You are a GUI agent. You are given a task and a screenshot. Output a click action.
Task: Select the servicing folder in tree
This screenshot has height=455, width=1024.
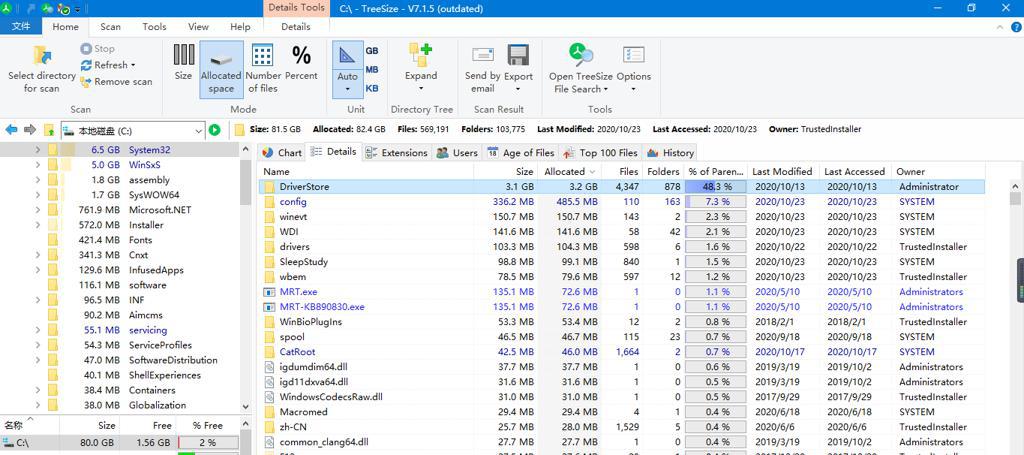pyautogui.click(x=148, y=330)
